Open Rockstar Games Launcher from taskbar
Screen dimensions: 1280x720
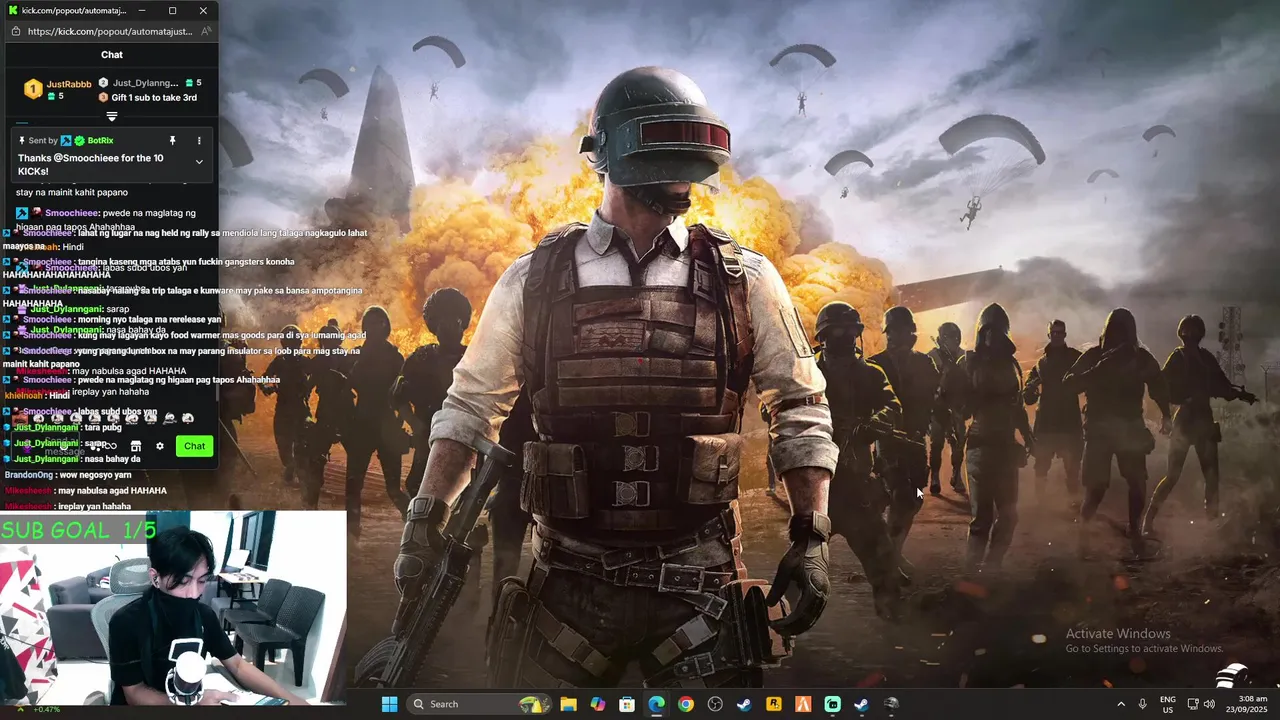point(773,704)
